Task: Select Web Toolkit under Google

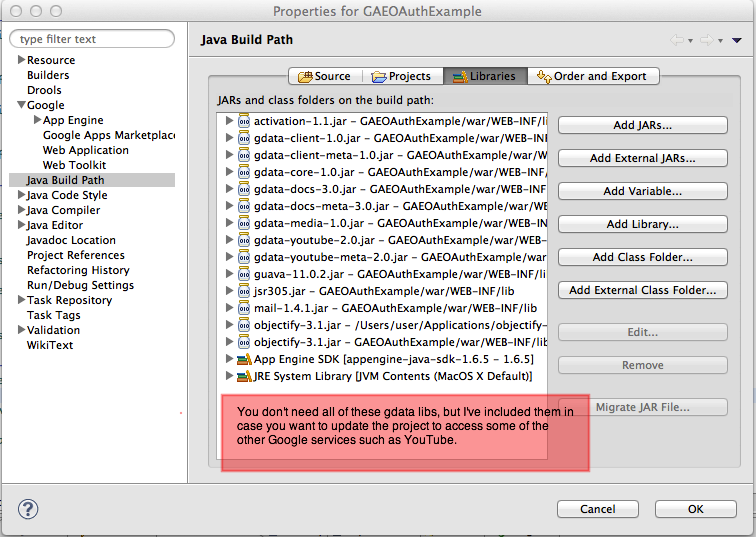Action: (74, 165)
